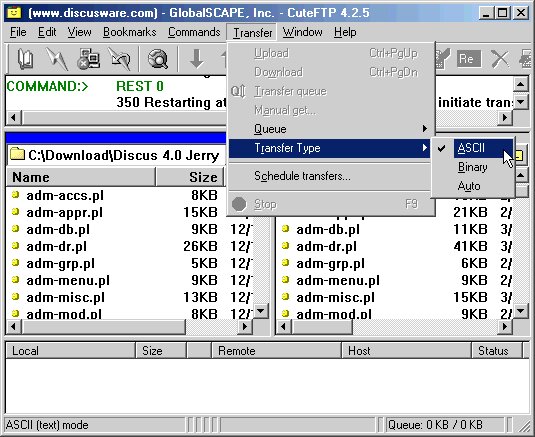Maximize the CuteFTP window

pyautogui.click(x=503, y=13)
